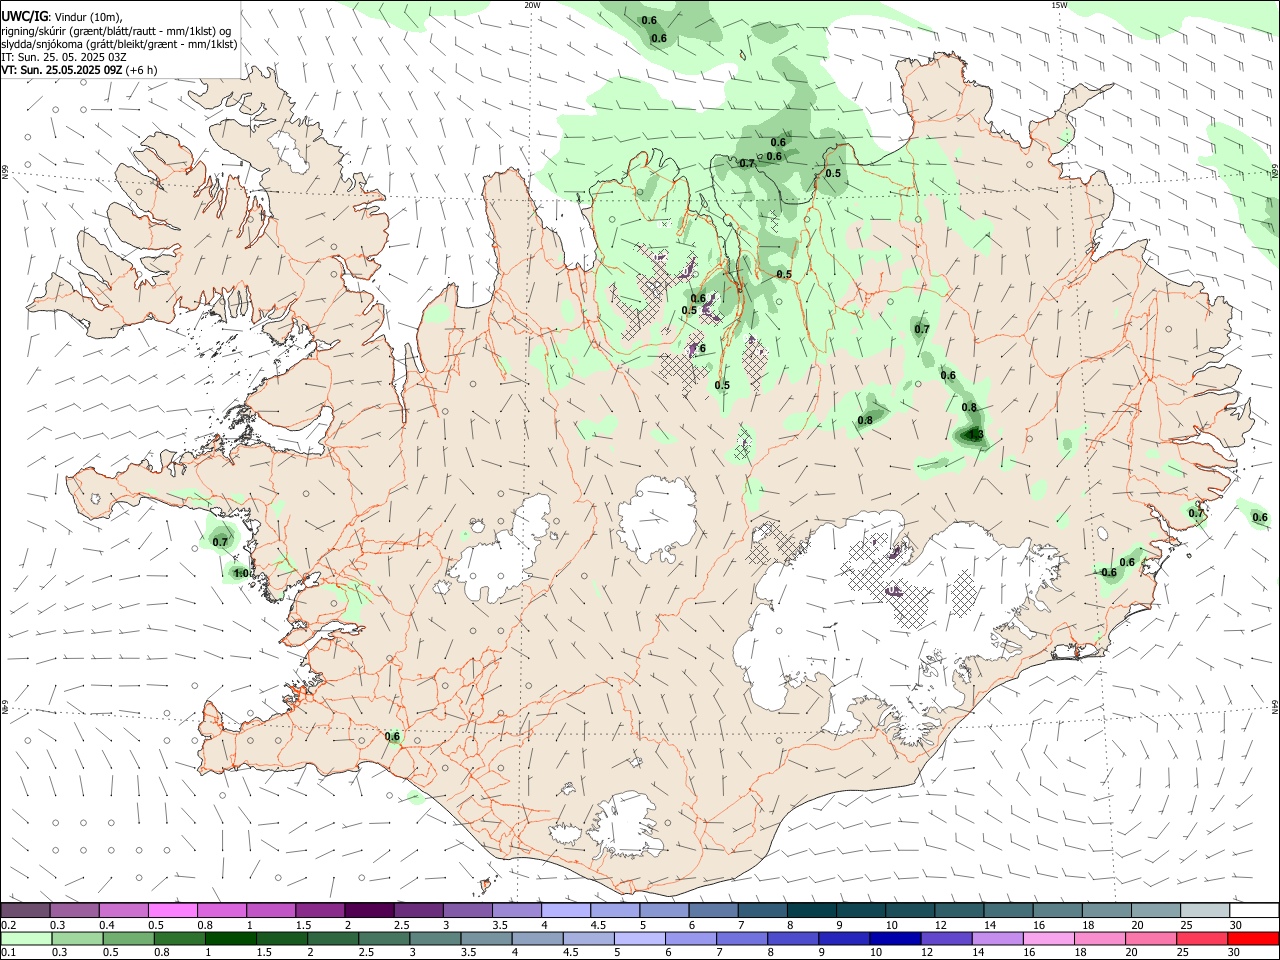The width and height of the screenshot is (1280, 960).
Task: Select the deep blue swatch labeled 10 in lower legend
Action: (x=895, y=939)
